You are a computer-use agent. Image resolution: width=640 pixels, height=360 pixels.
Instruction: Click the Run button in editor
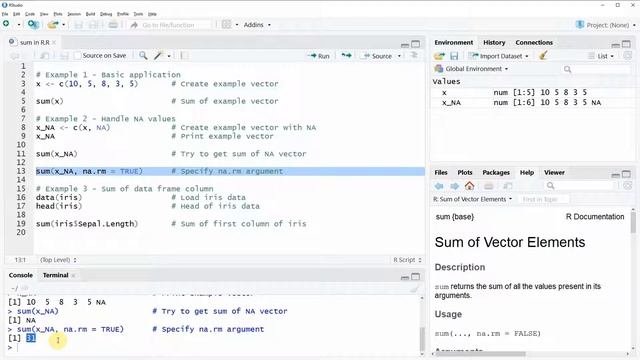[319, 56]
